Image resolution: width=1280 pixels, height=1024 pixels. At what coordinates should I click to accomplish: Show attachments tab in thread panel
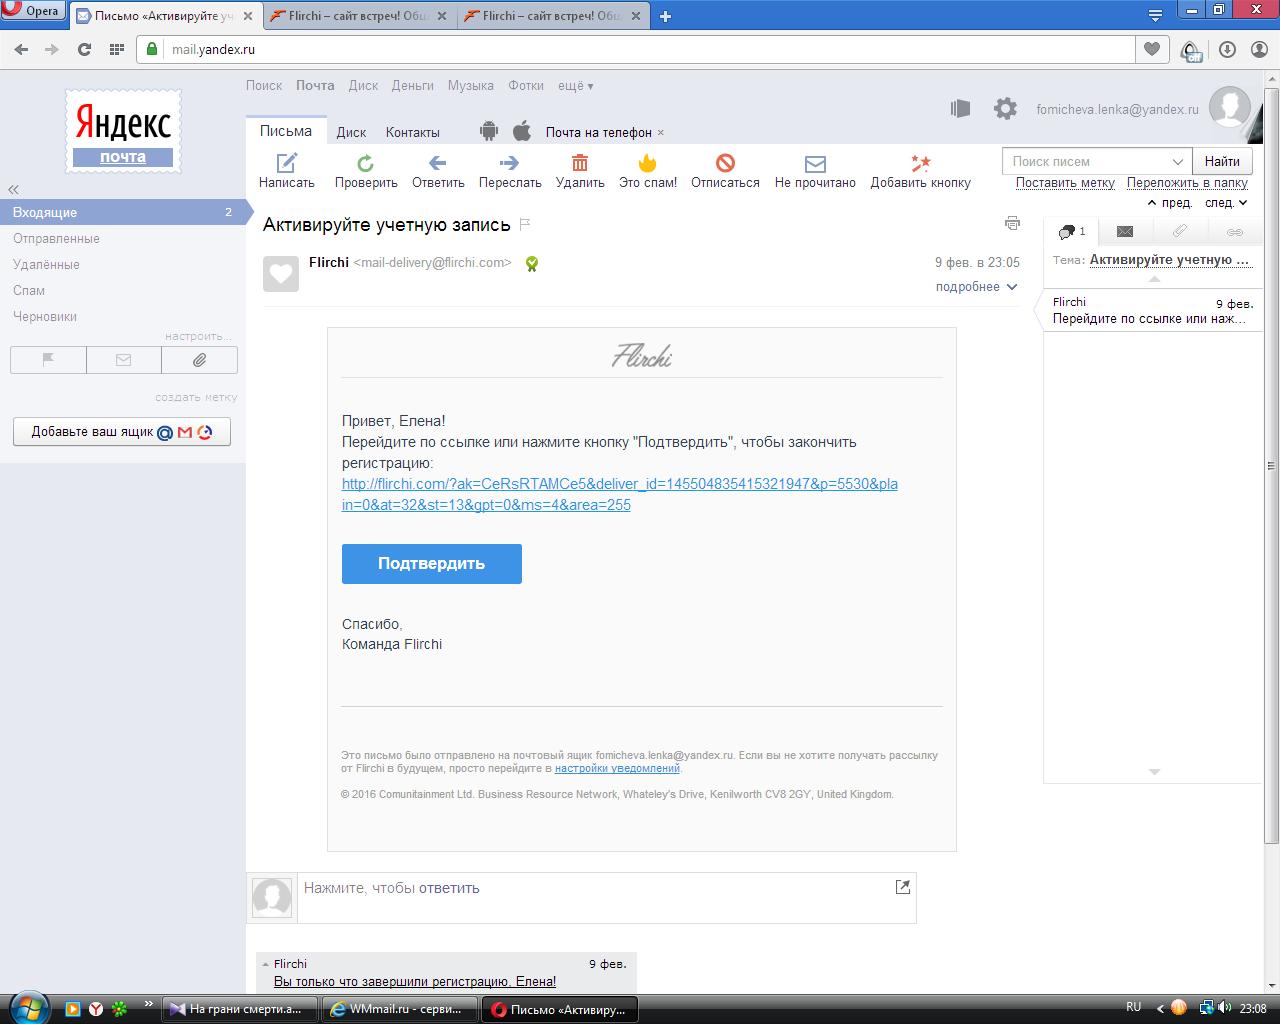pyautogui.click(x=1180, y=231)
